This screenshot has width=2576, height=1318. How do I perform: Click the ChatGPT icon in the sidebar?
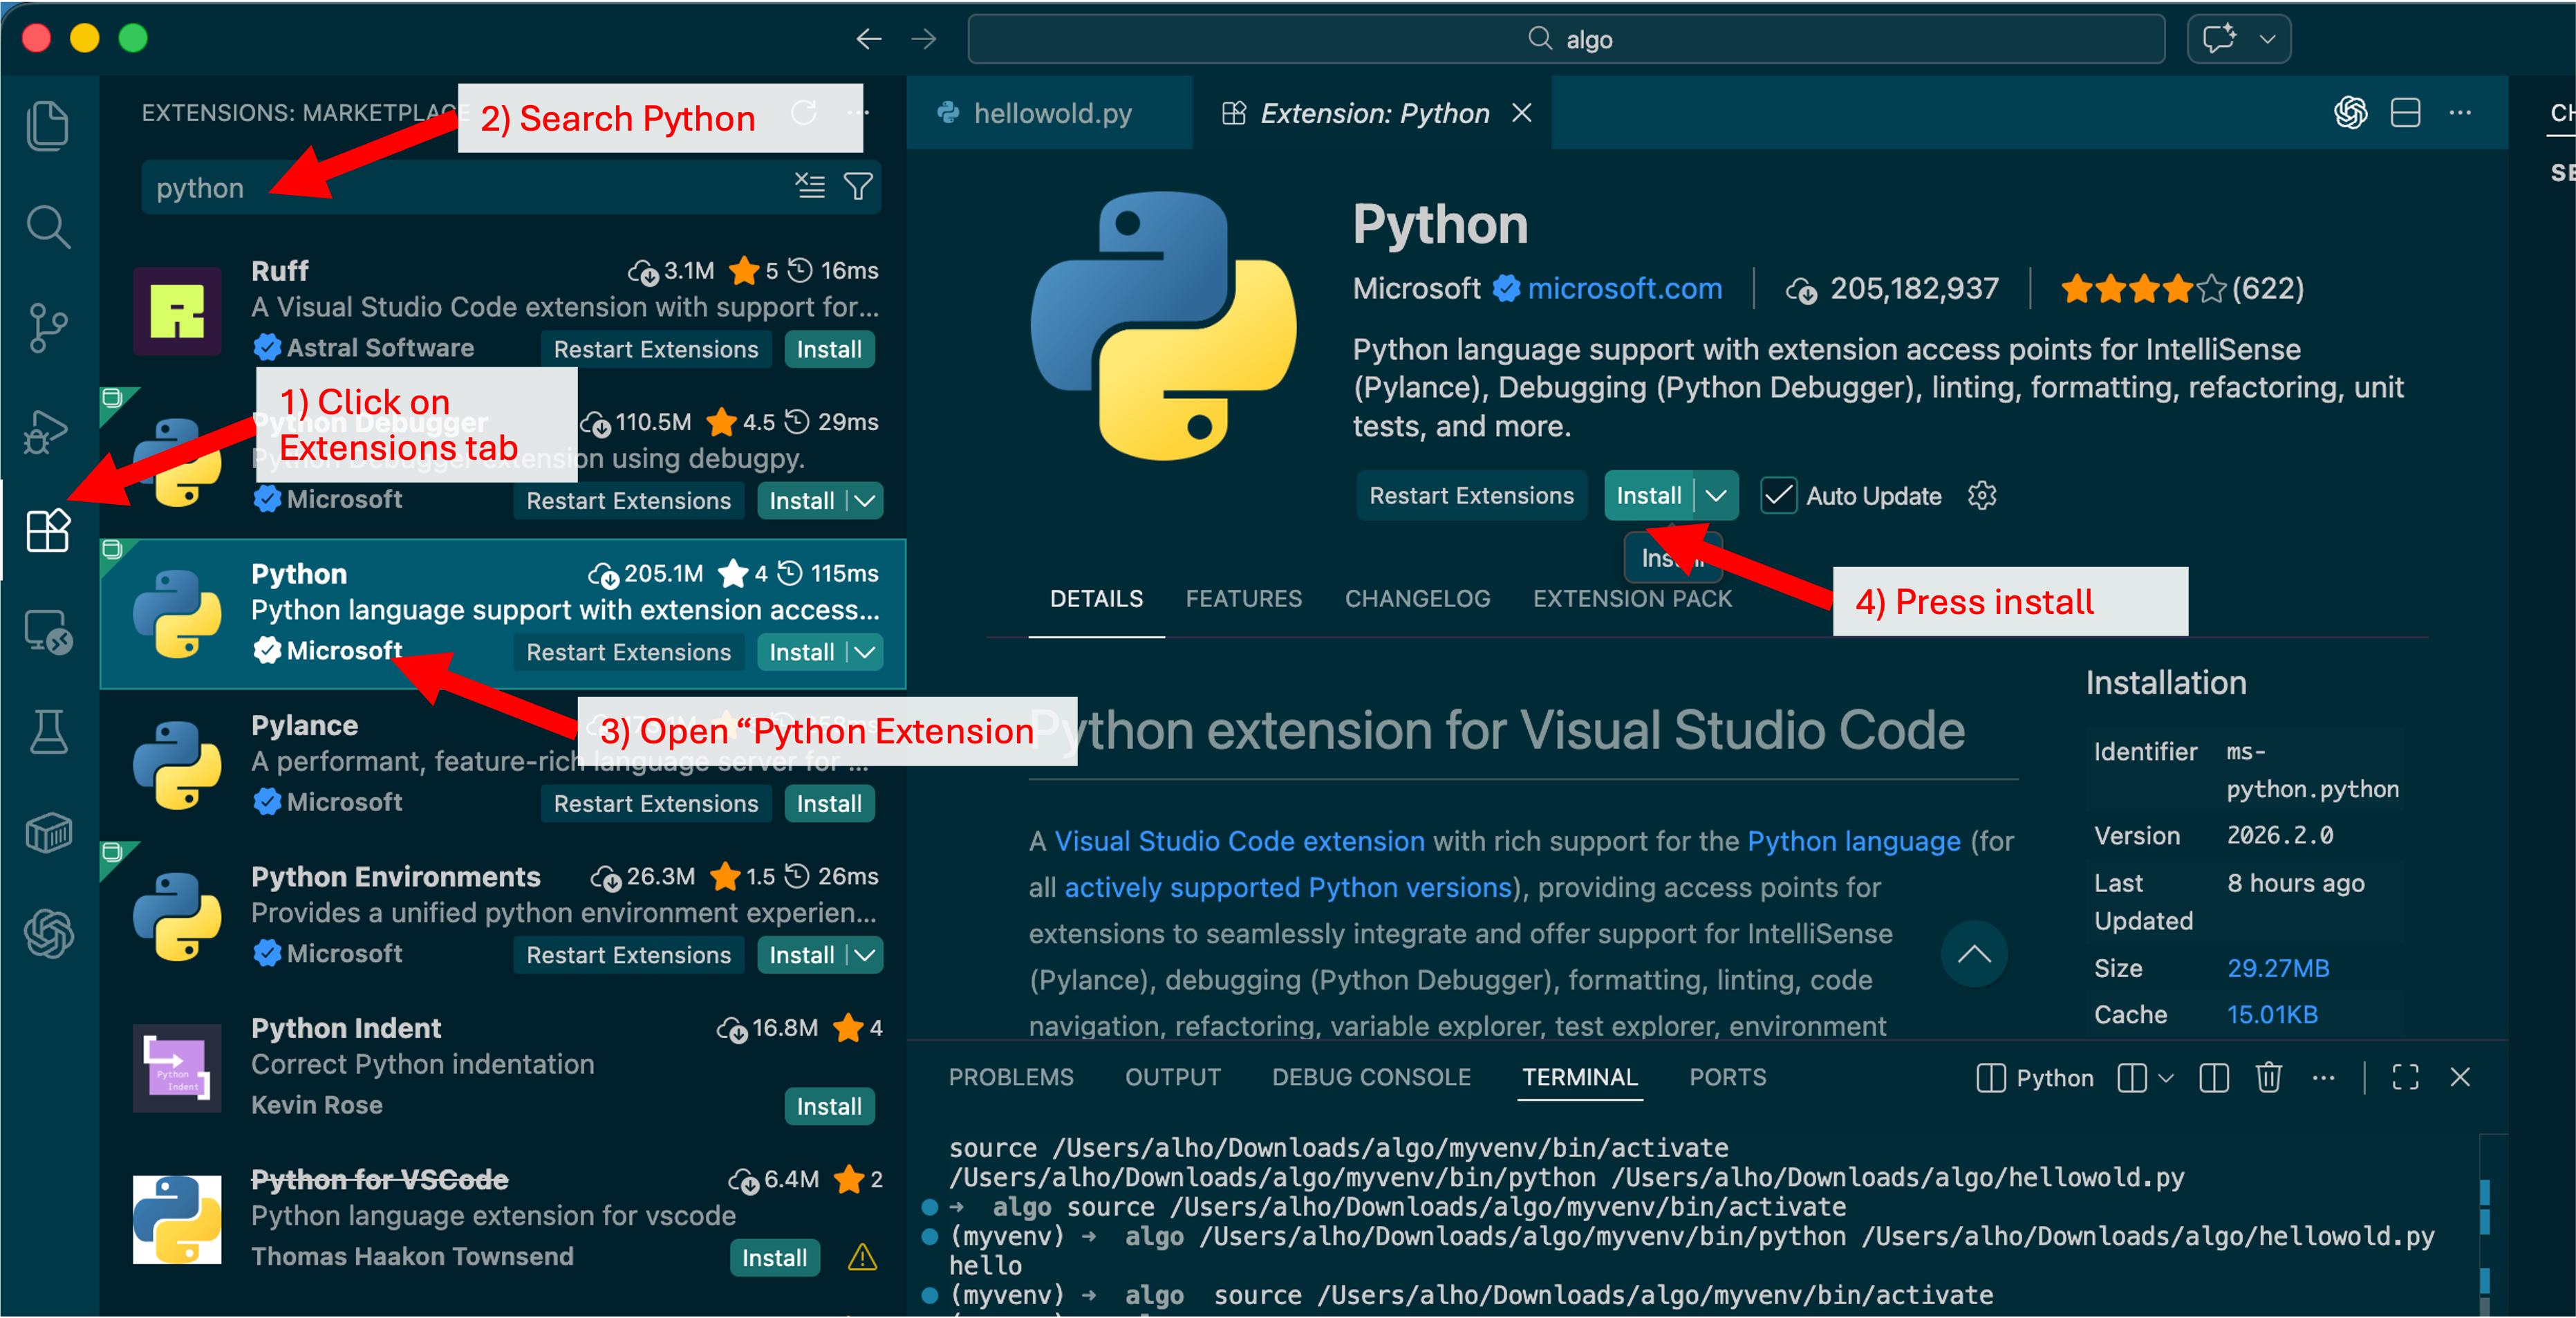tap(48, 936)
